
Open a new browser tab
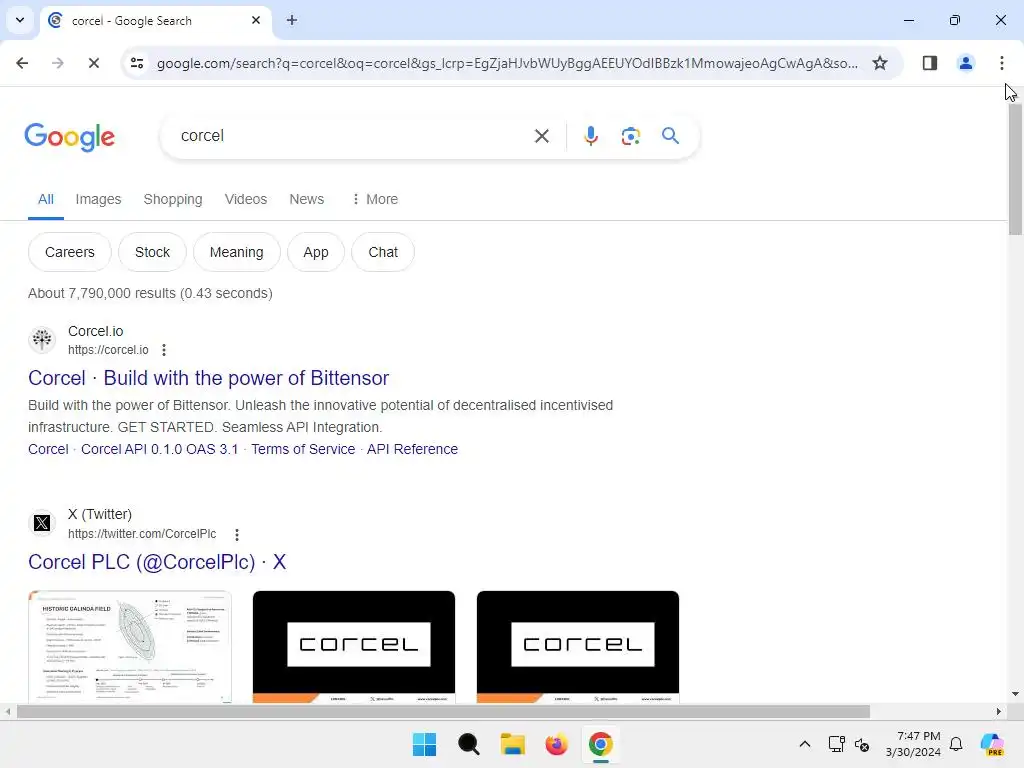292,20
